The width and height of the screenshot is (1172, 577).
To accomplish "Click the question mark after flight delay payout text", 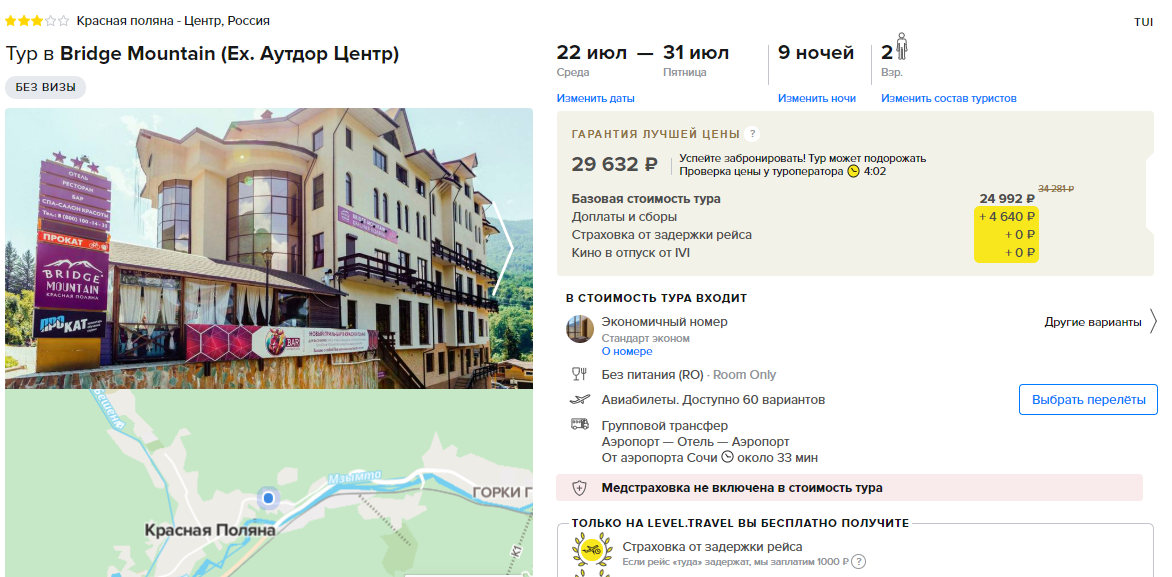I will (x=859, y=561).
